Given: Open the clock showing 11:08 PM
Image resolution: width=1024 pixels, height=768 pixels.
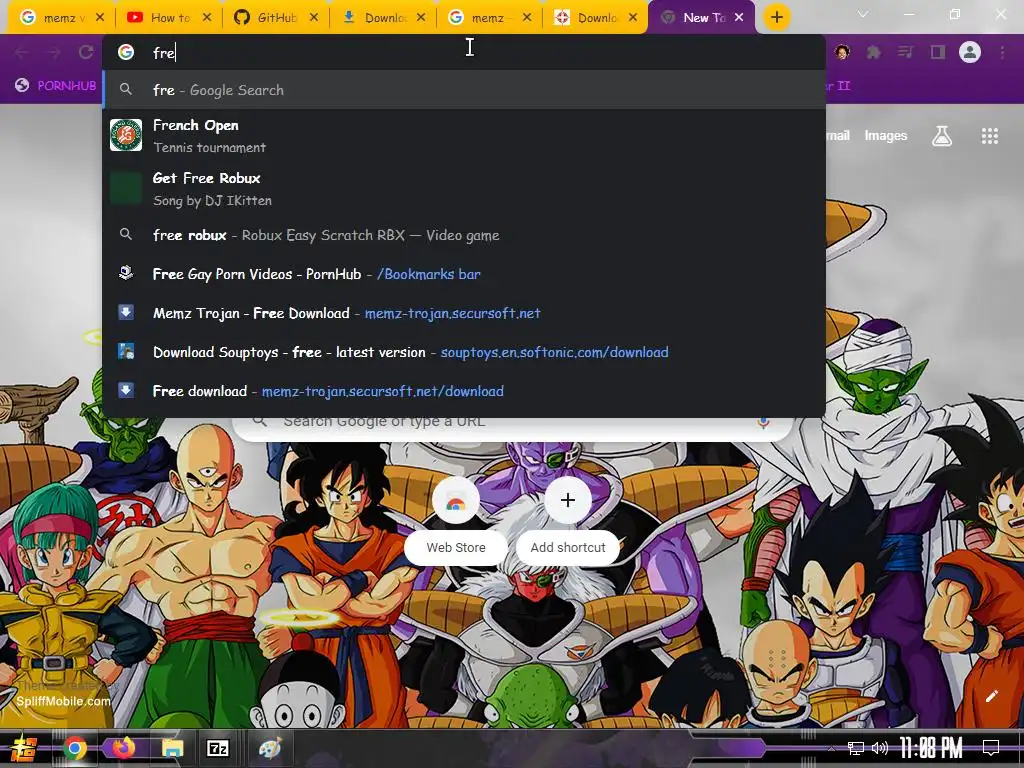Looking at the screenshot, I should pos(931,748).
